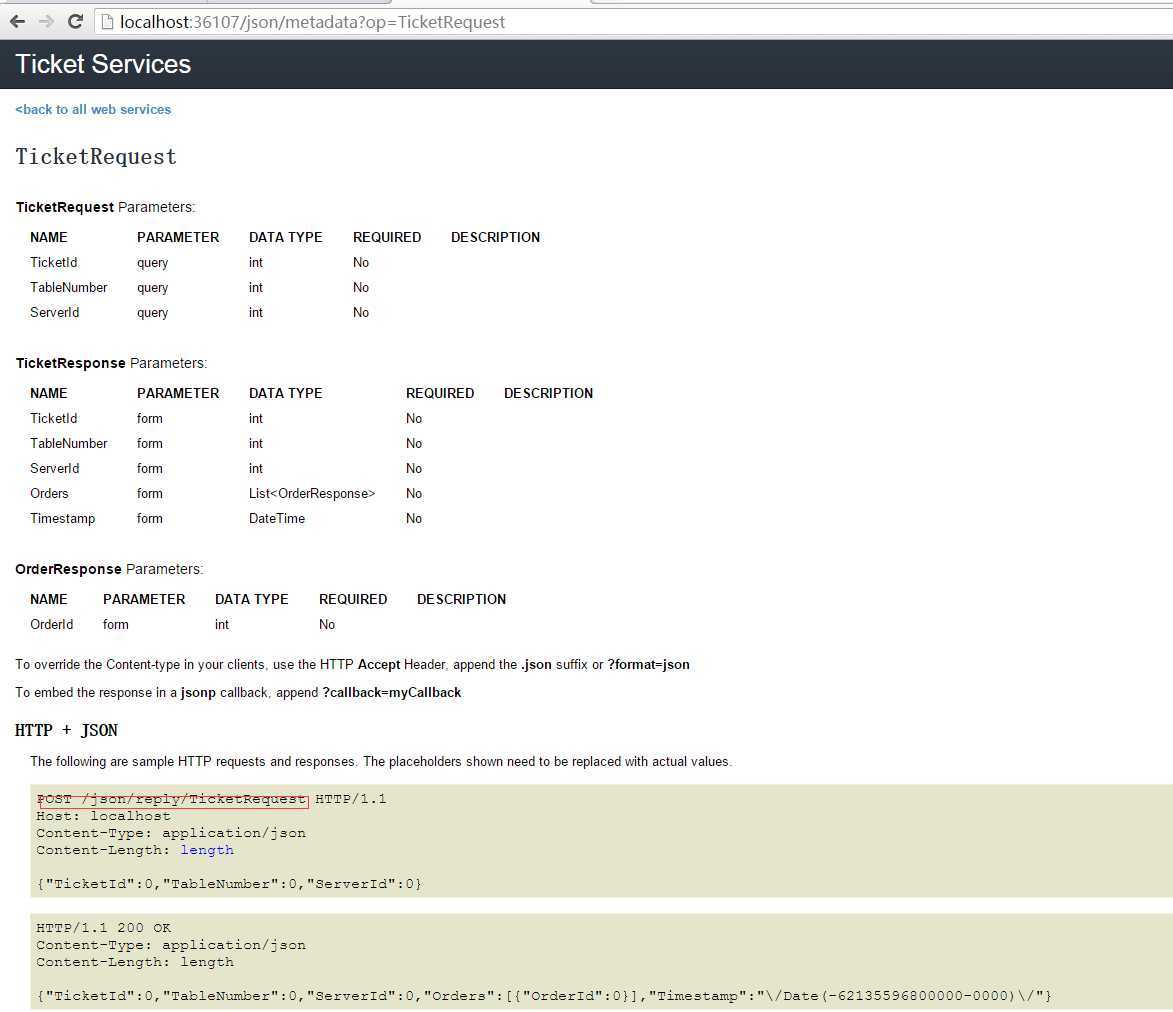Screen dimensions: 1173x1012
Task: Click the .json suffix text
Action: click(x=536, y=665)
